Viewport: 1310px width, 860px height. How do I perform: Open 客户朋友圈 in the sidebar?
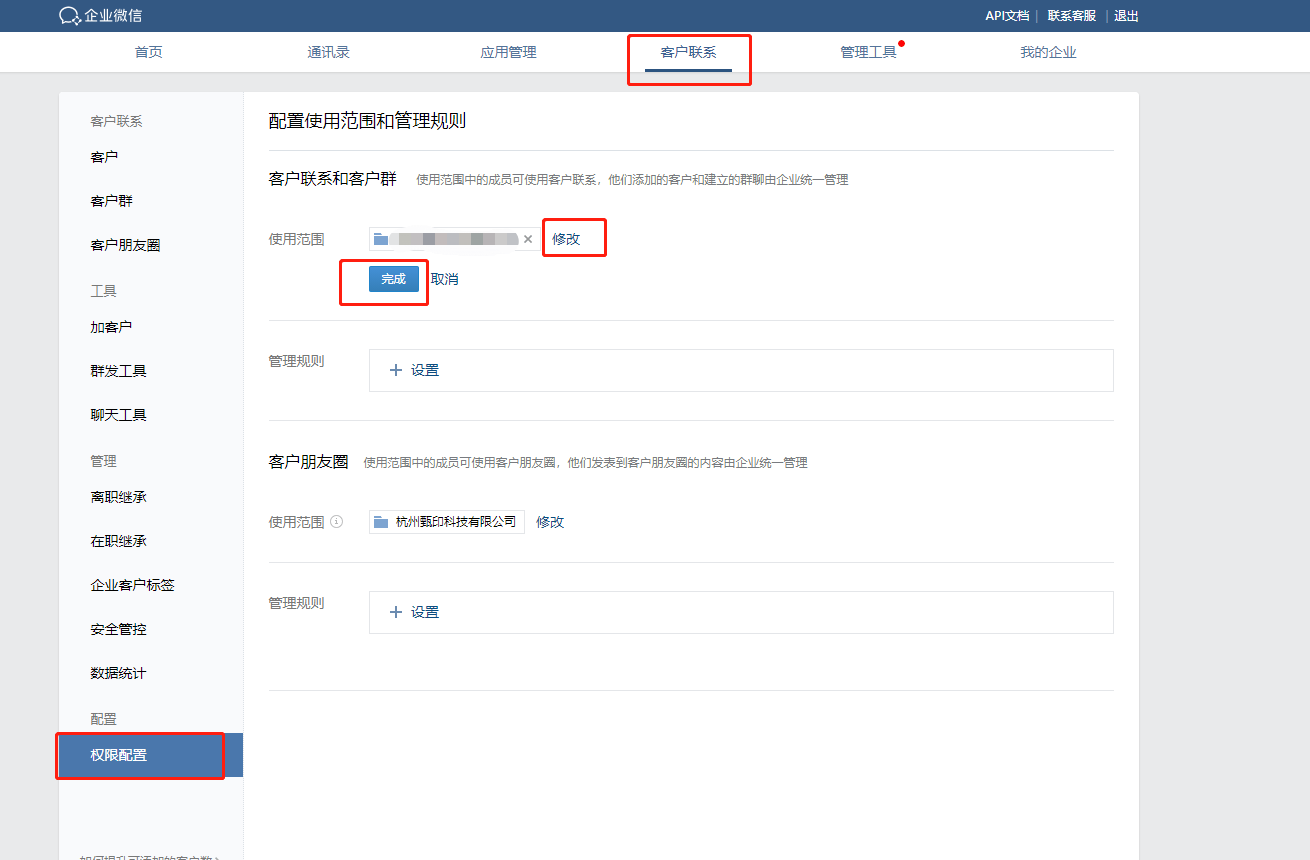pyautogui.click(x=125, y=245)
